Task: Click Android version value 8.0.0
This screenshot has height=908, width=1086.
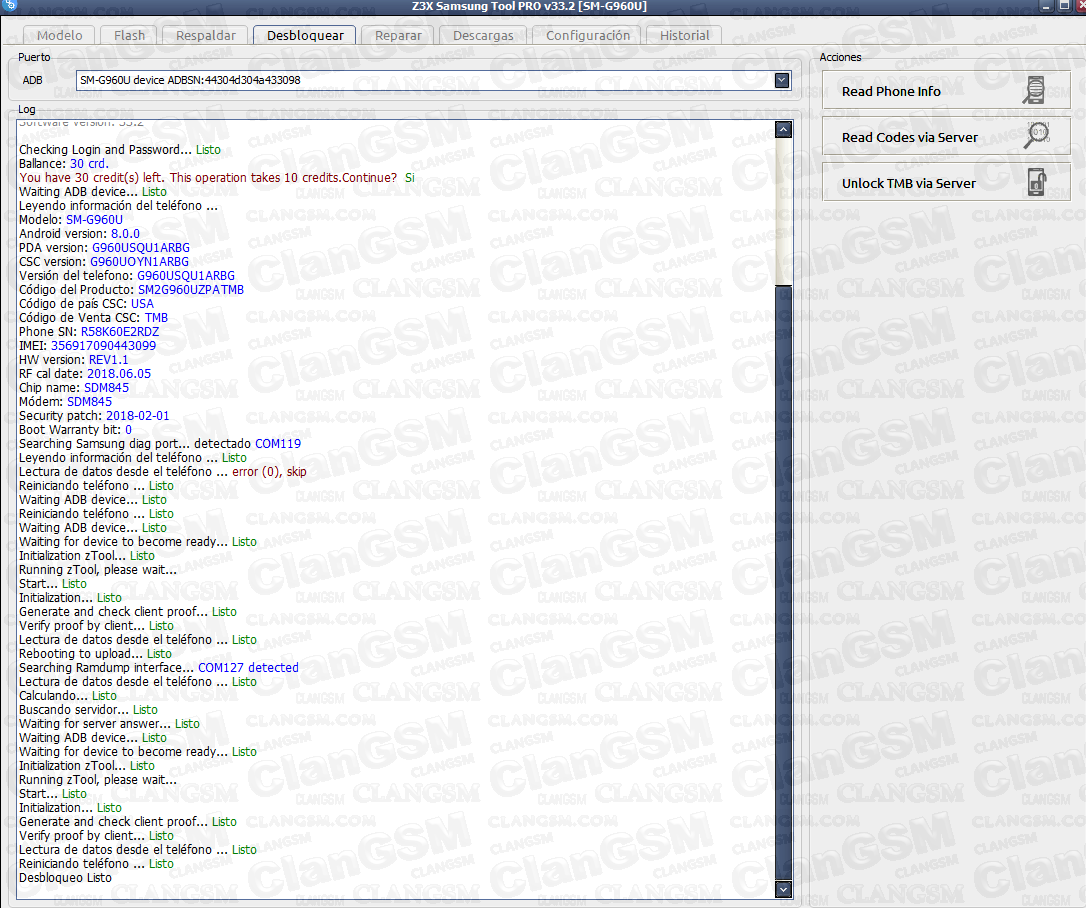Action: 125,233
